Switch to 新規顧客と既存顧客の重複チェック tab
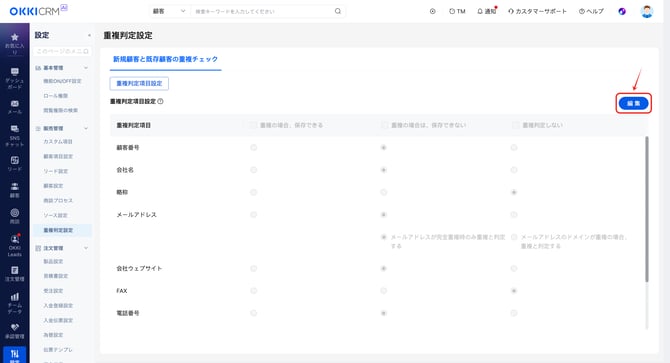This screenshot has height=363, width=670. click(x=165, y=59)
